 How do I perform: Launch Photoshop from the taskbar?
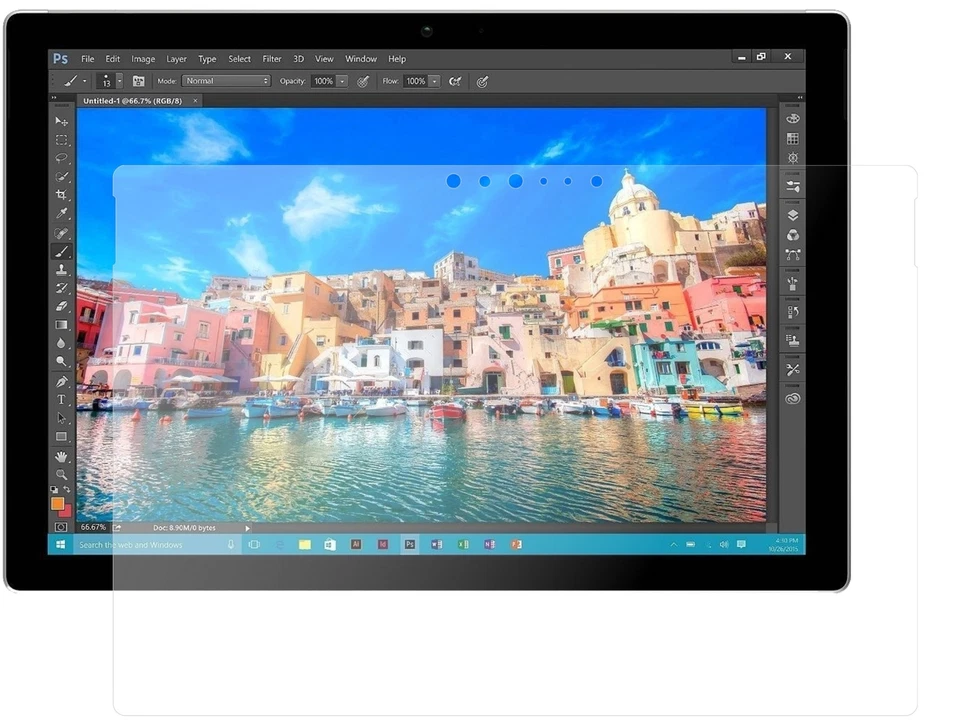tap(409, 545)
